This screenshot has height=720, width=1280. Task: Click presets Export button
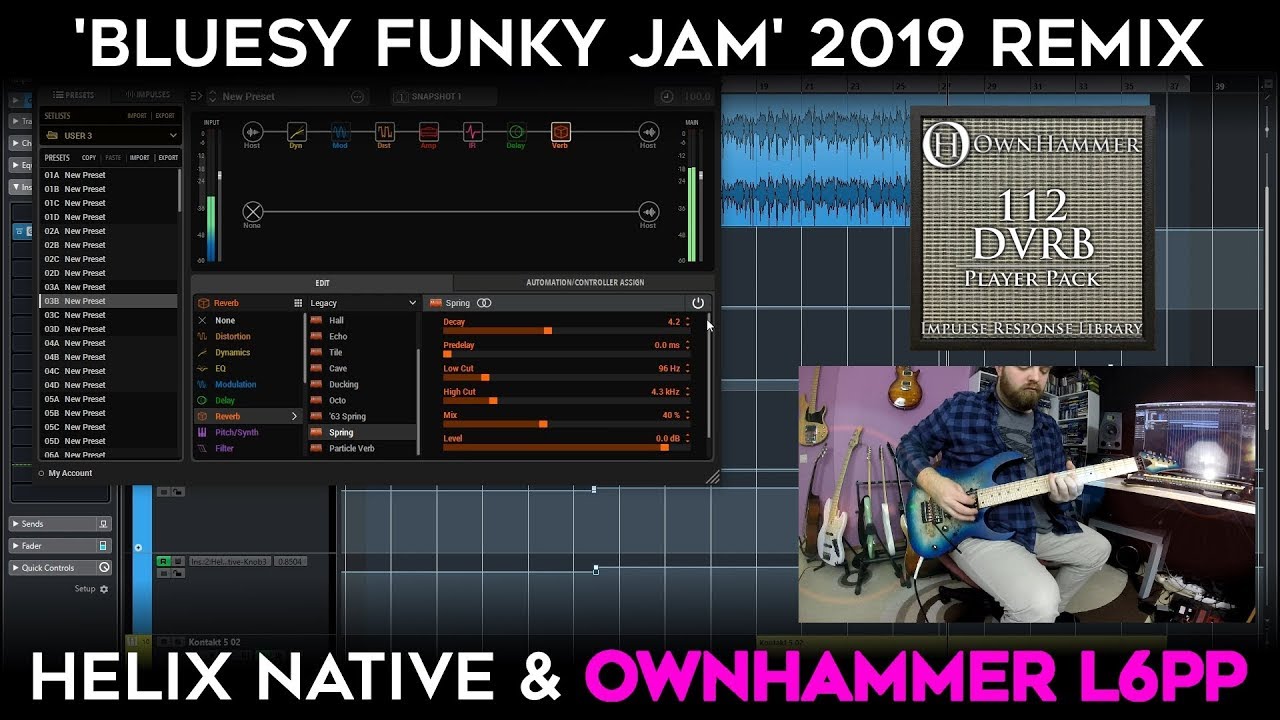click(x=168, y=158)
